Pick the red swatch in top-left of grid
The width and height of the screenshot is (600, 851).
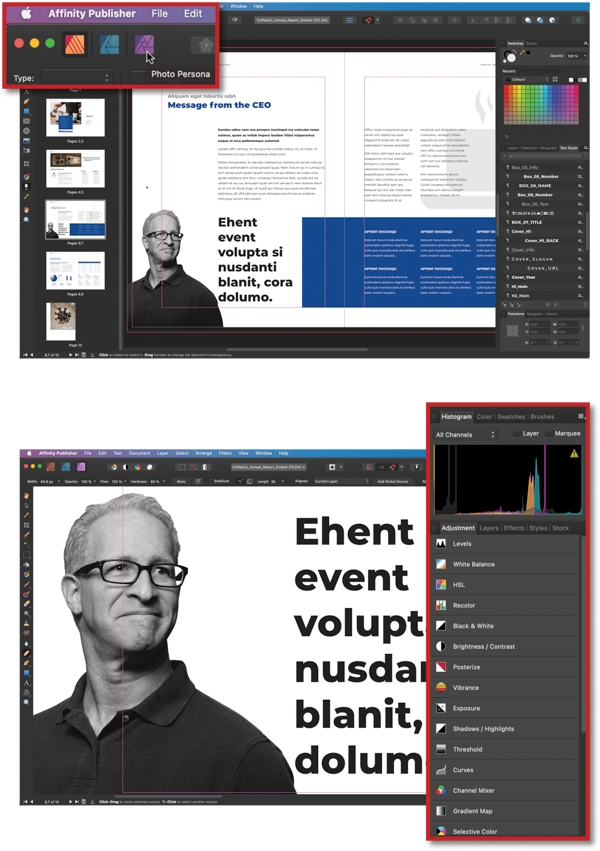(x=506, y=88)
